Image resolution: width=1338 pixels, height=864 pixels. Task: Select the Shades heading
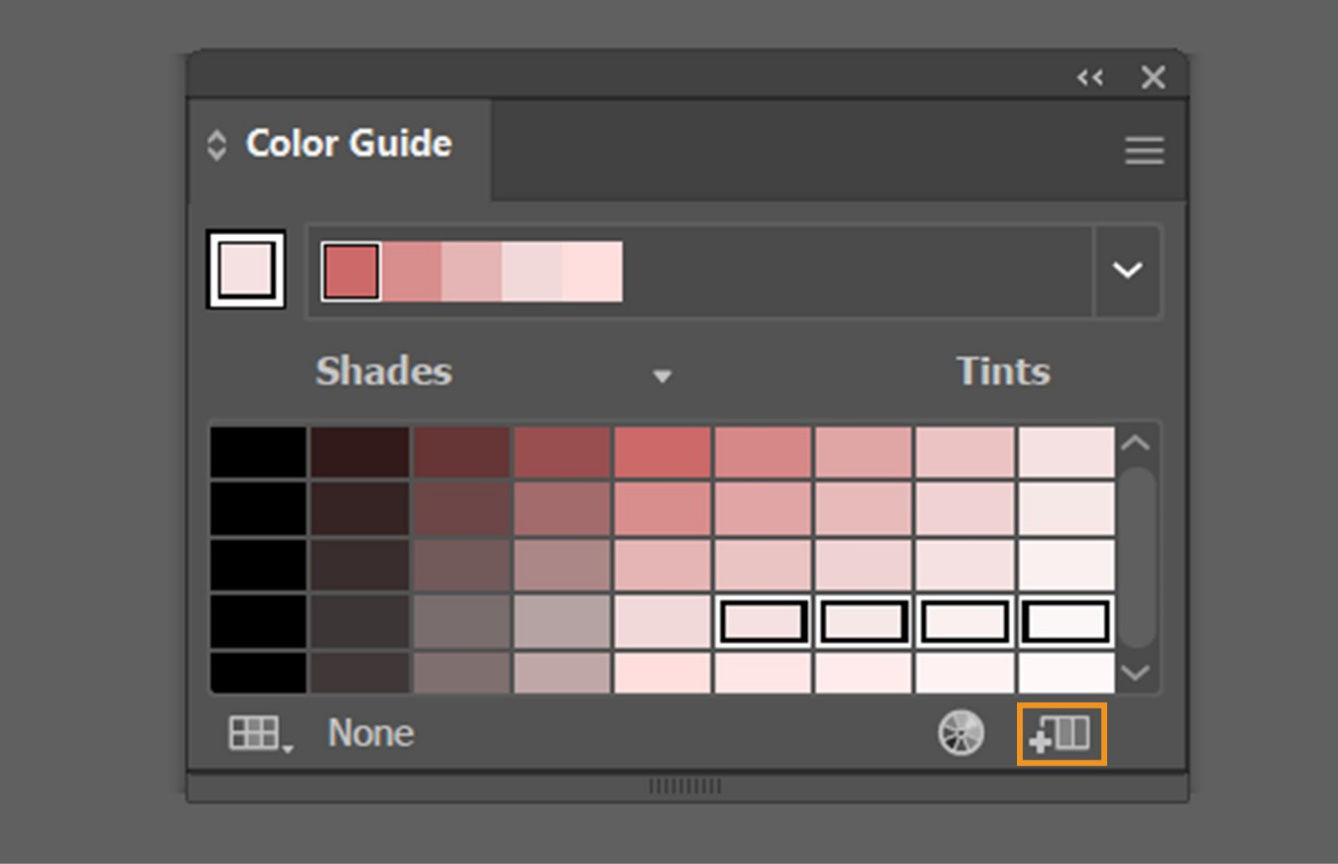tap(382, 371)
